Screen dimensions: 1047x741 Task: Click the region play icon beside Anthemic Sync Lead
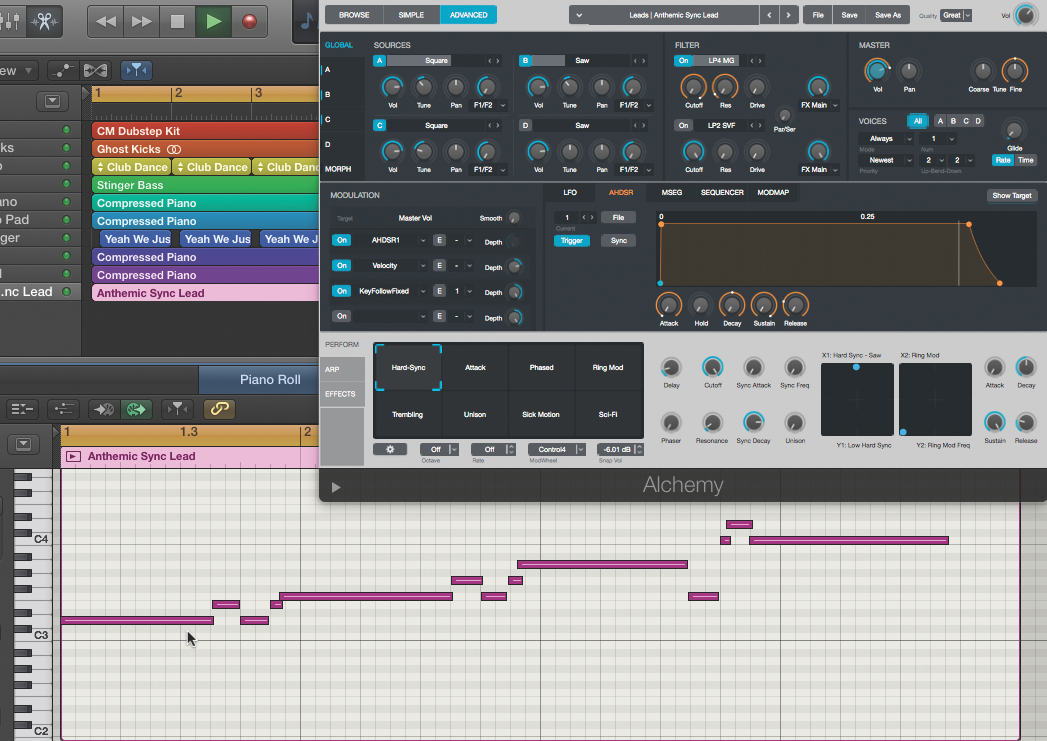(73, 457)
